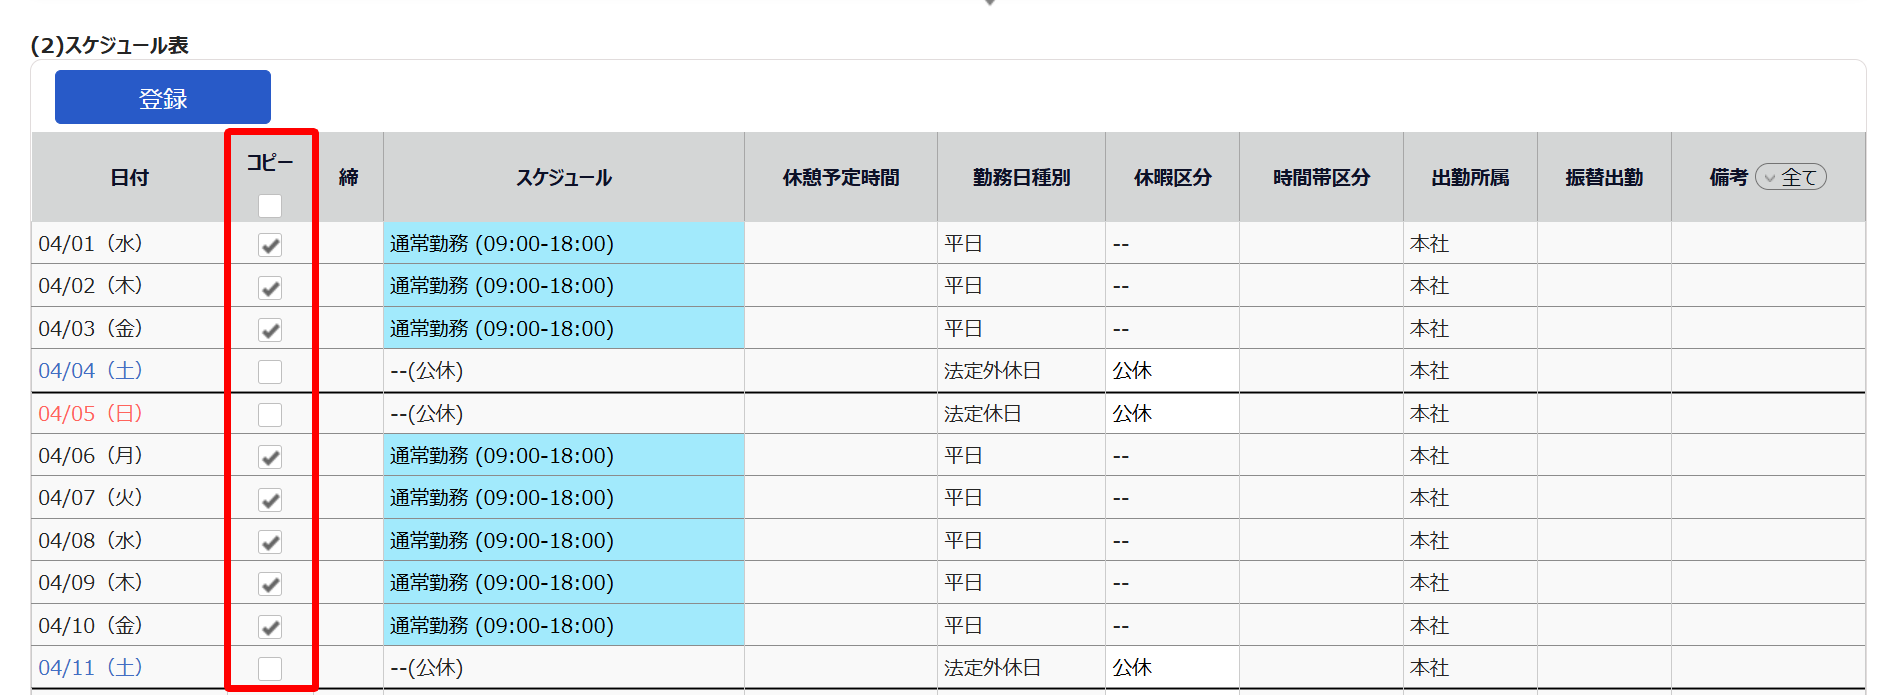This screenshot has height=695, width=1897.
Task: Click the 04/11 (土) date link
Action: click(x=90, y=667)
